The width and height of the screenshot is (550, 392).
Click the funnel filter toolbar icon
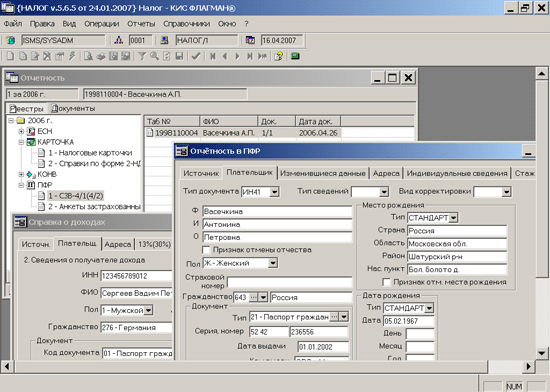[142, 56]
